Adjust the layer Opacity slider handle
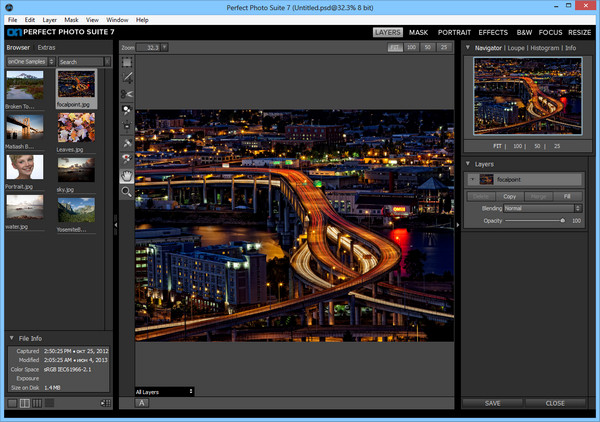 point(562,220)
